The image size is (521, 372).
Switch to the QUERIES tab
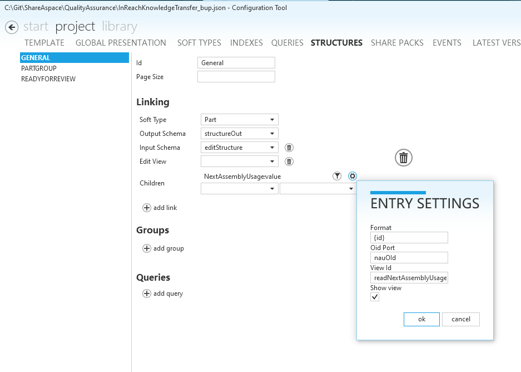287,43
